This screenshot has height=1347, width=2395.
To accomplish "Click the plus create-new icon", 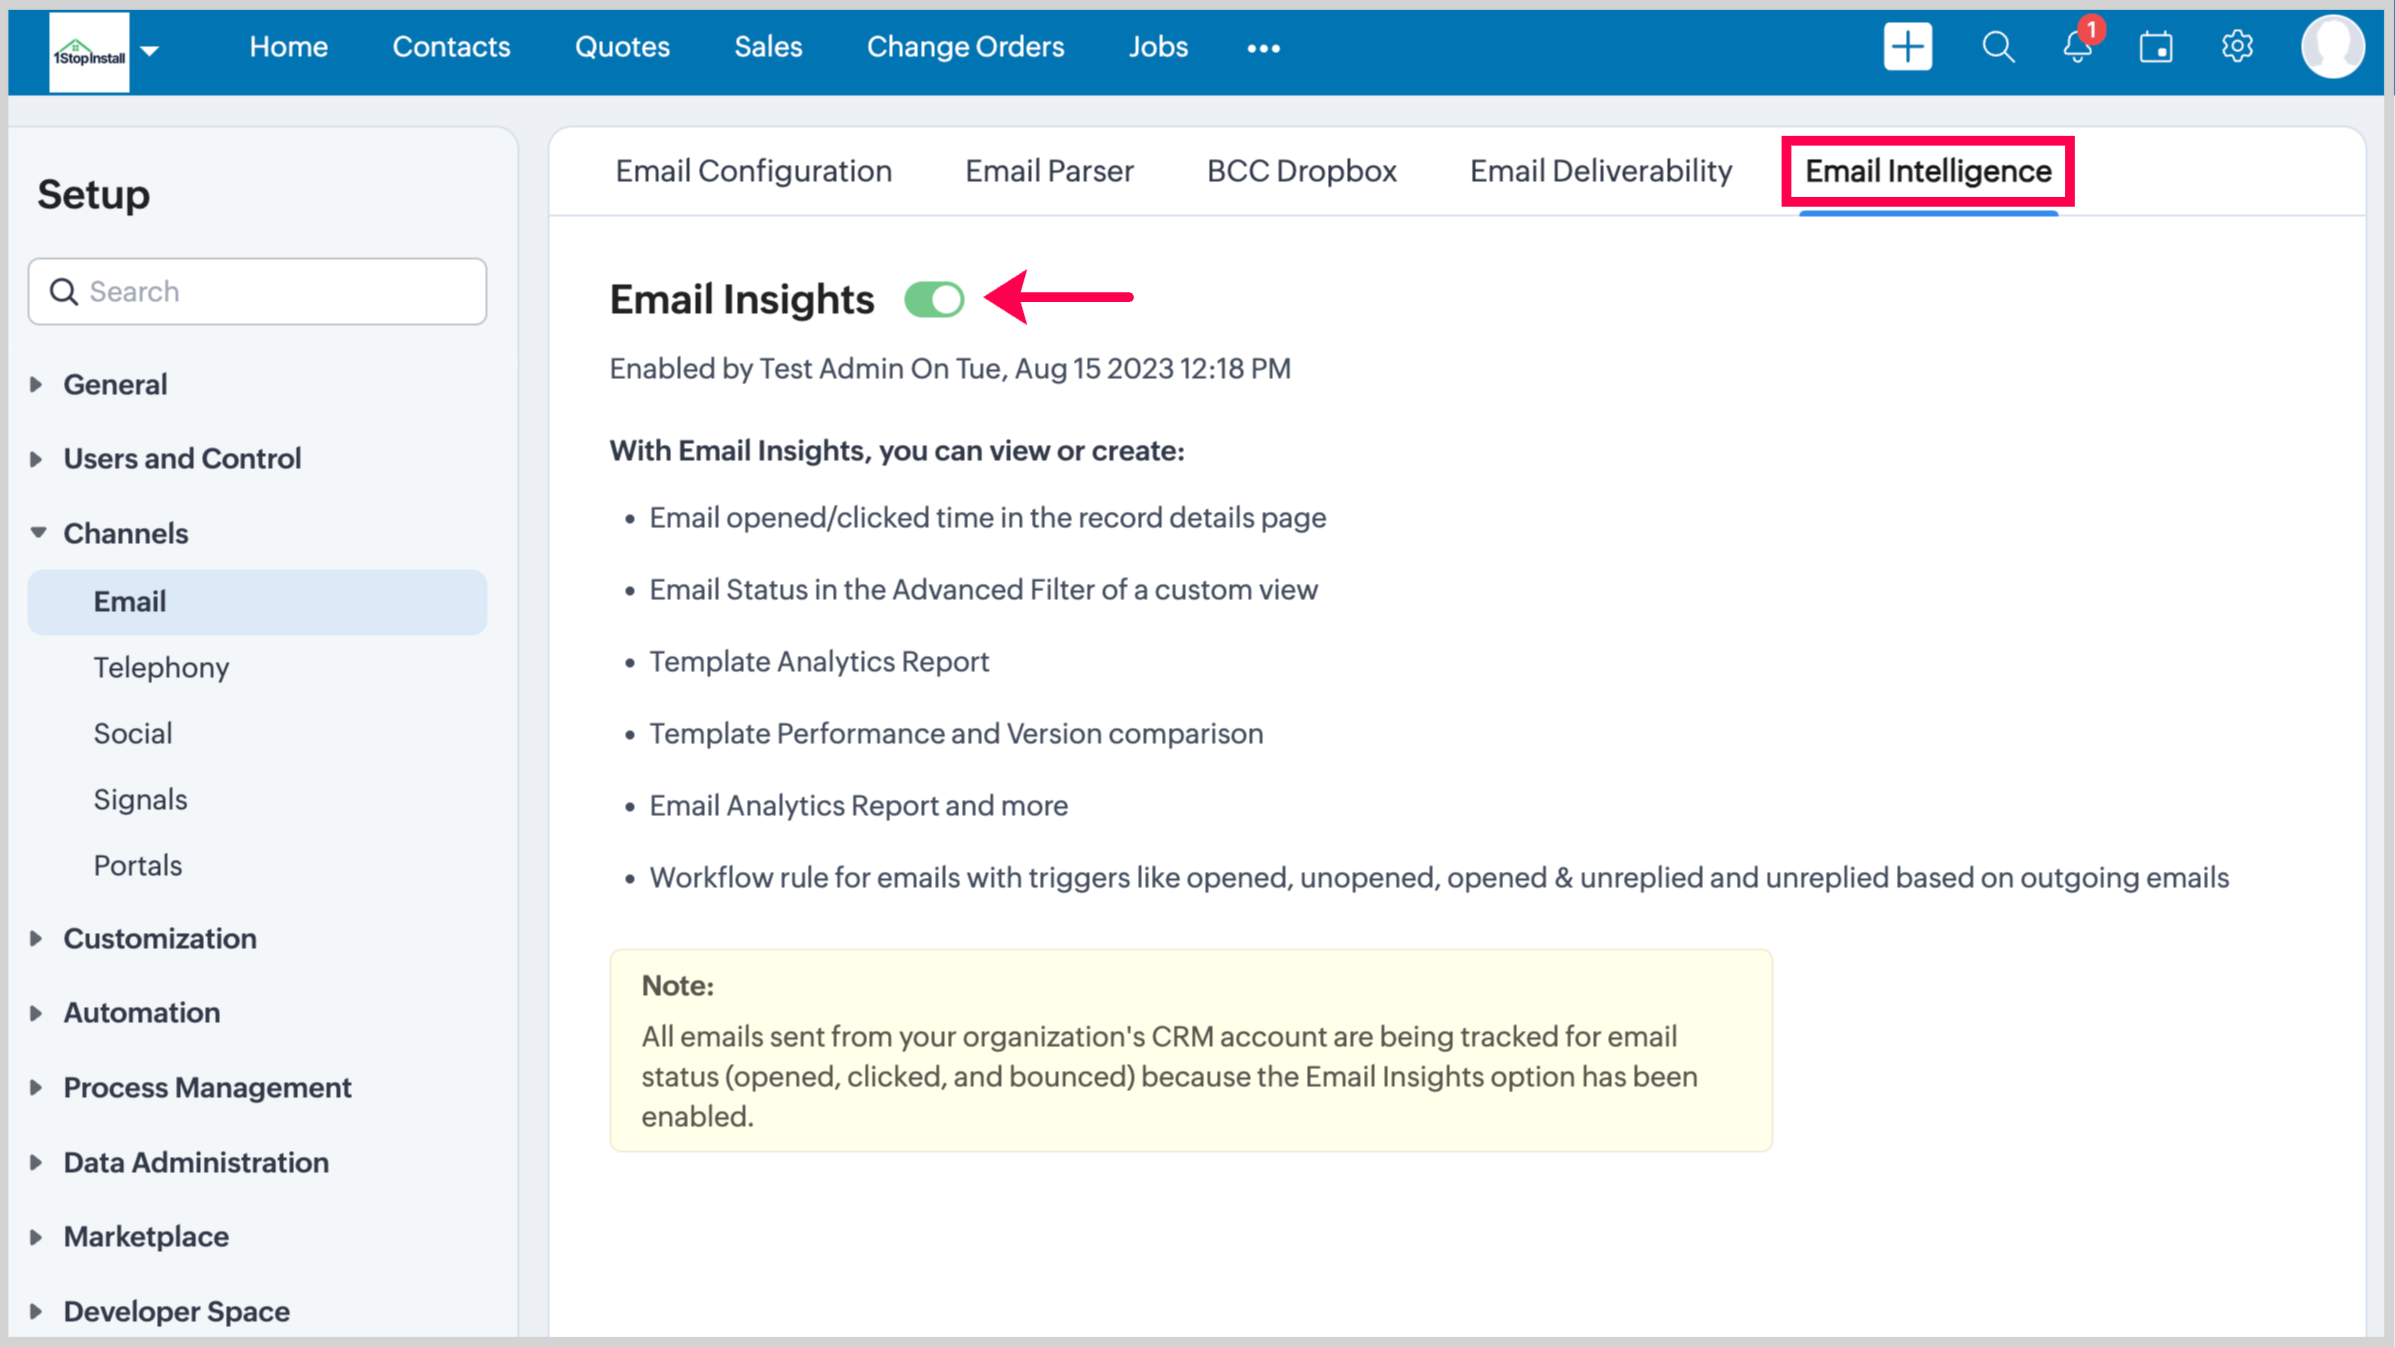I will (x=1907, y=47).
